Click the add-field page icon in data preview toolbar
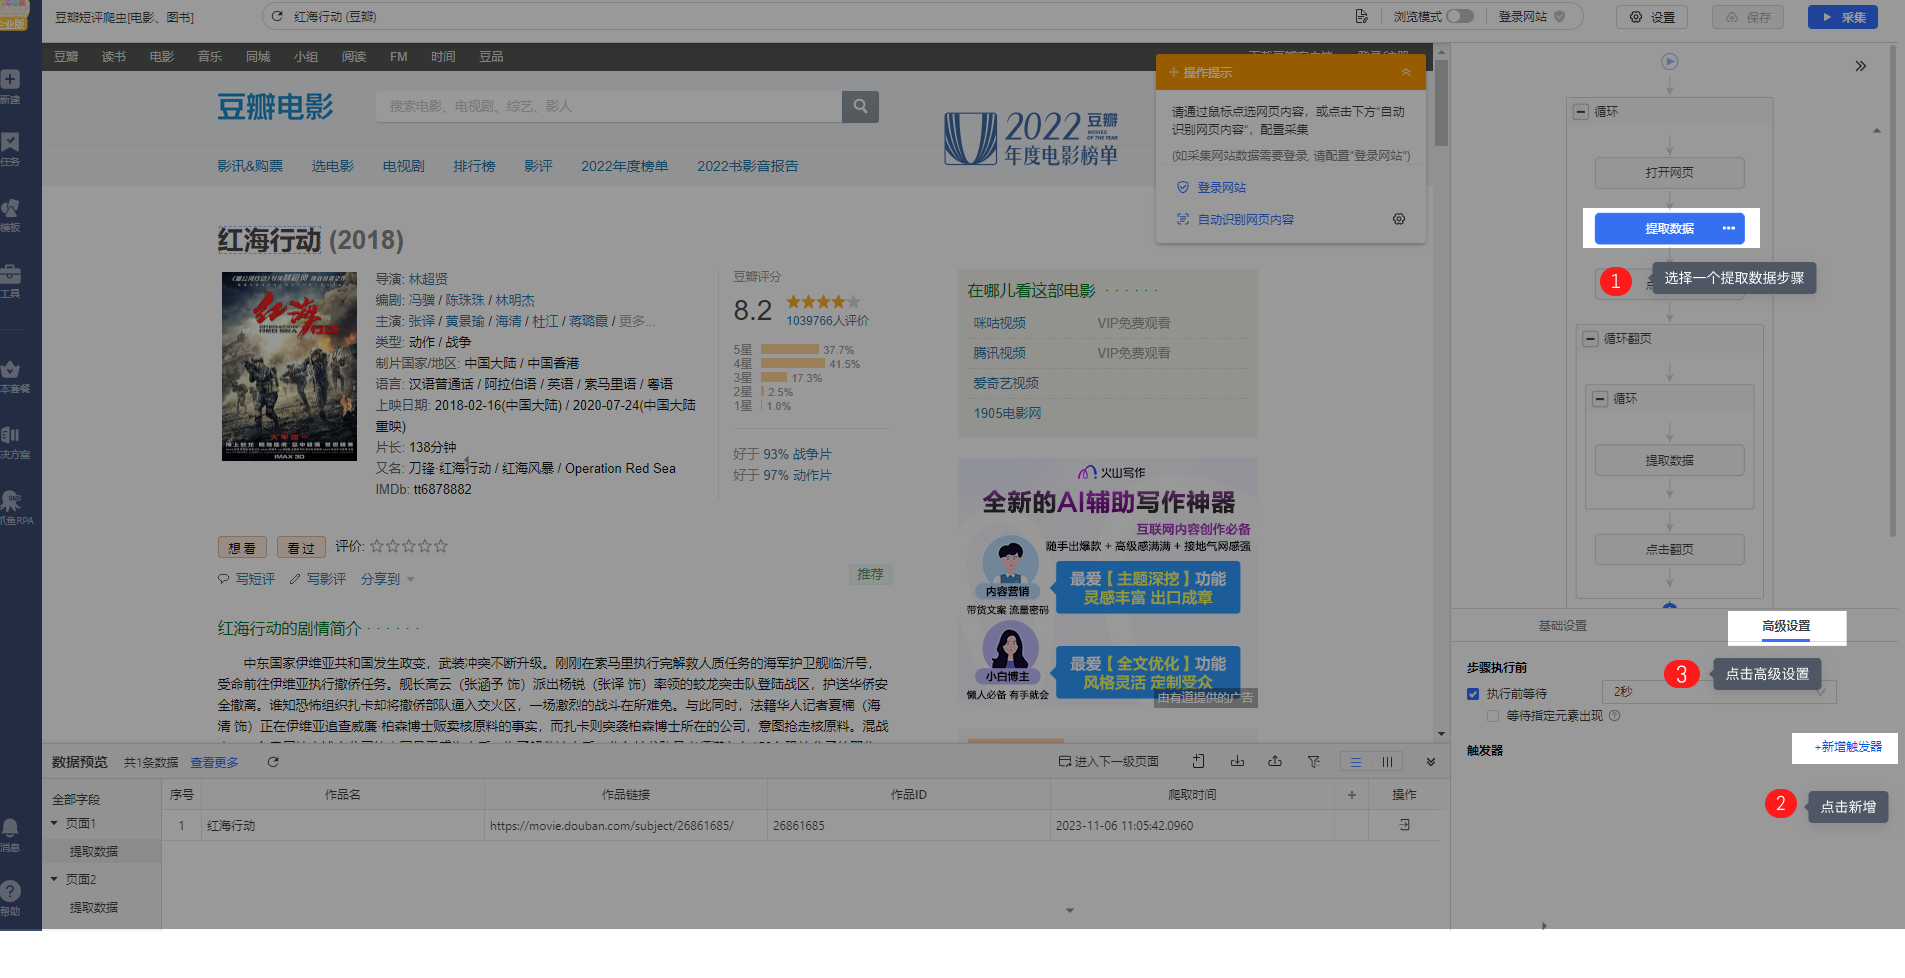Screen dimensions: 1905x978 (x=1198, y=762)
